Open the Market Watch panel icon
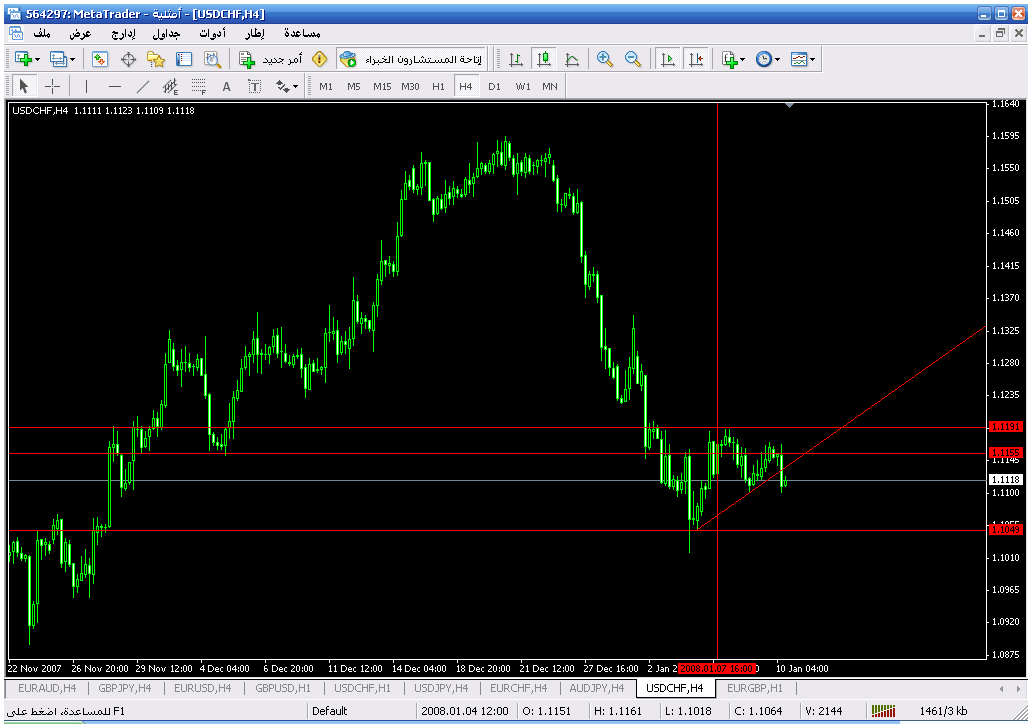This screenshot has height=724, width=1032. (100, 60)
